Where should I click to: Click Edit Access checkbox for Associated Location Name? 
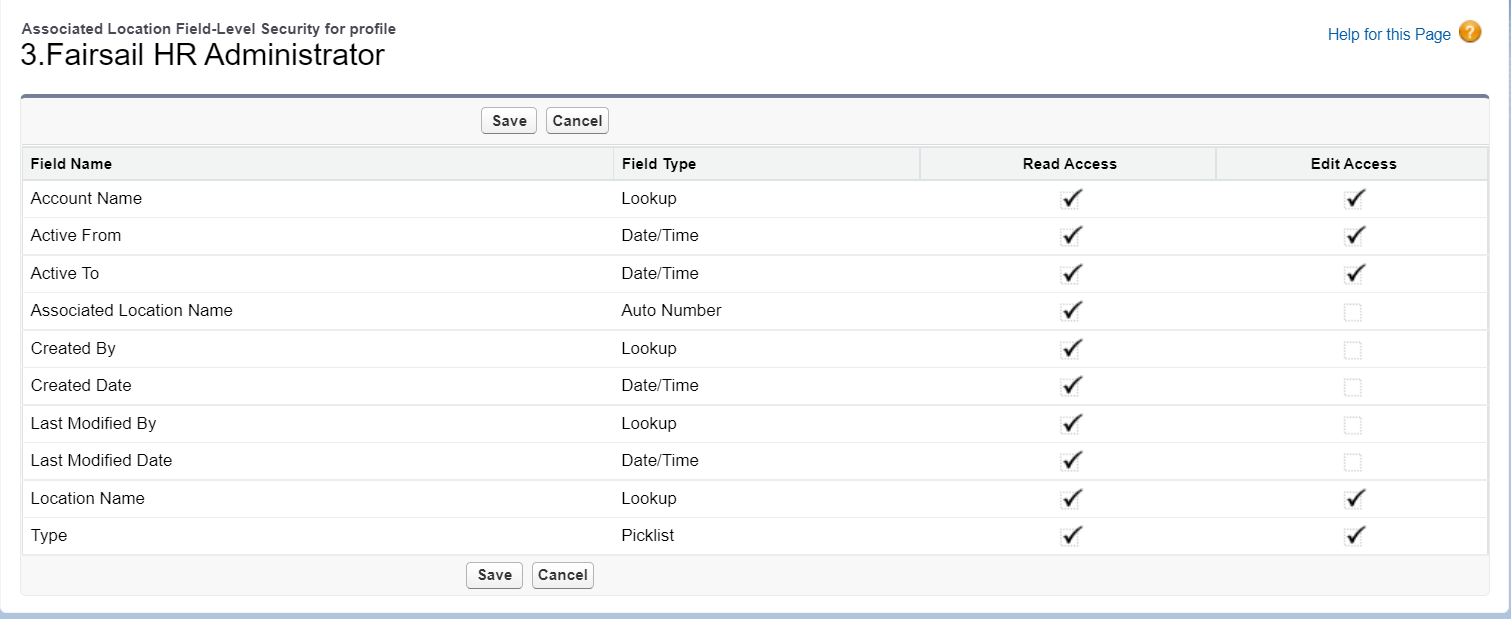1353,312
